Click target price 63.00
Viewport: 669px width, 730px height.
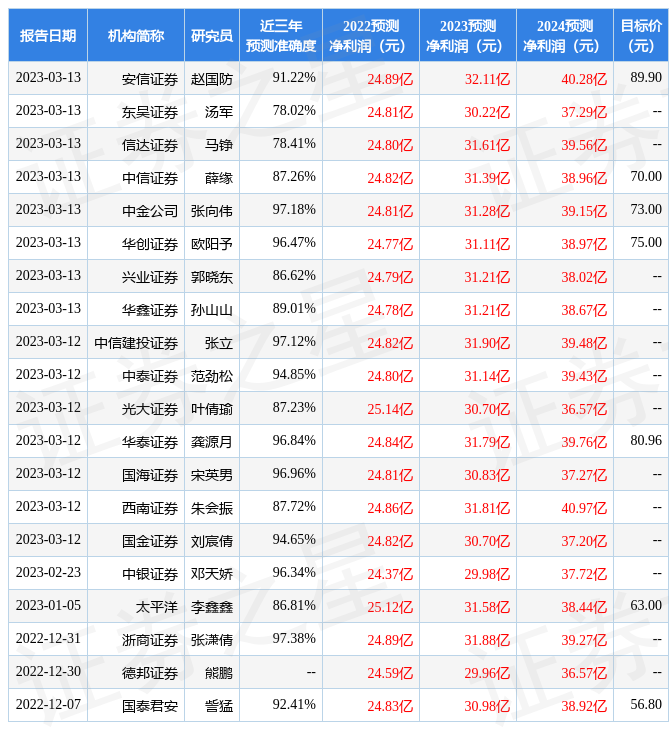(646, 606)
